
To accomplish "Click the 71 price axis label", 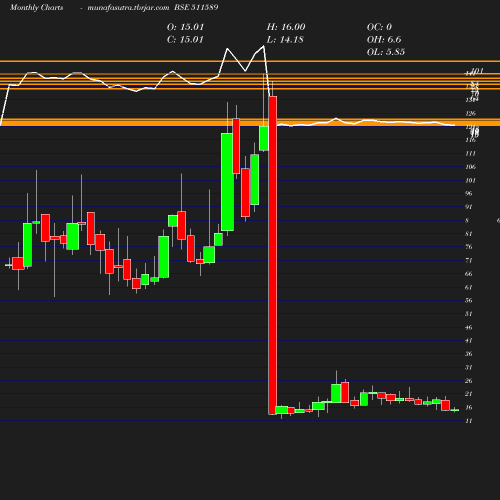I will (x=469, y=260).
